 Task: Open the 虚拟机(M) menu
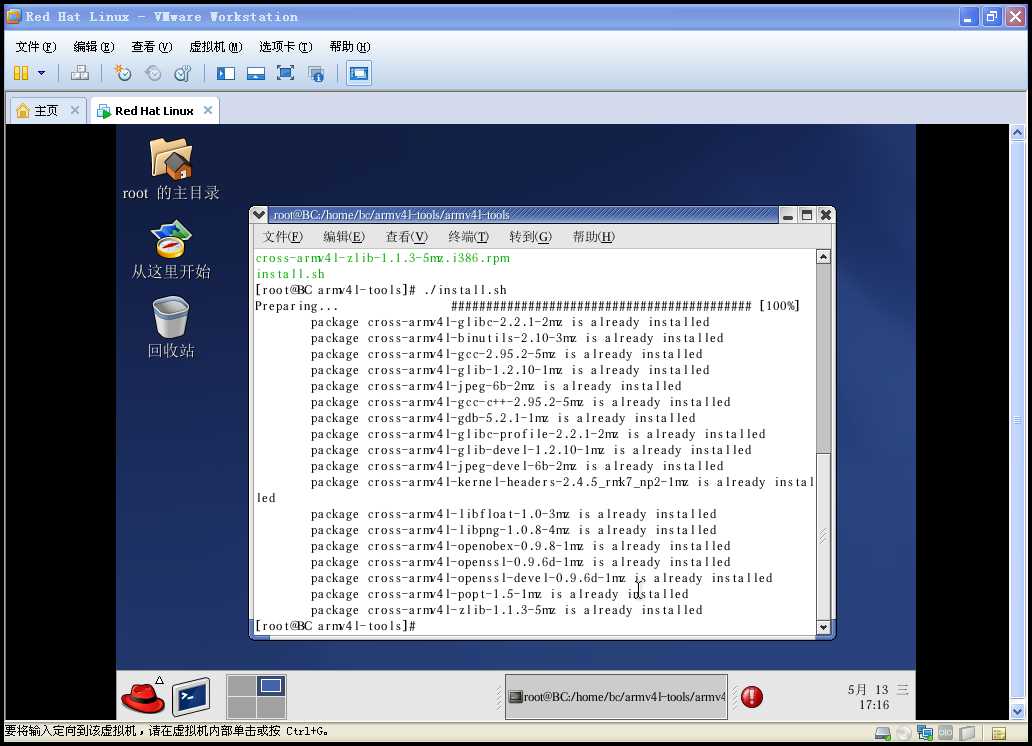pyautogui.click(x=215, y=47)
